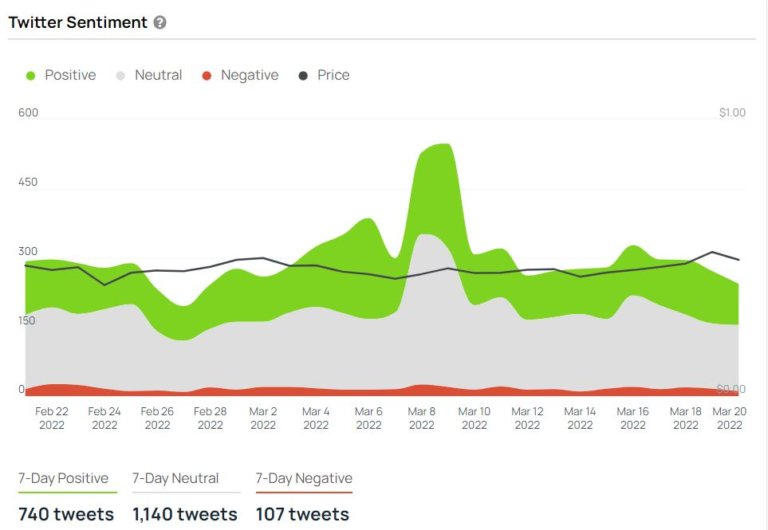
Task: Click the $1.00 price axis label
Action: 732,113
